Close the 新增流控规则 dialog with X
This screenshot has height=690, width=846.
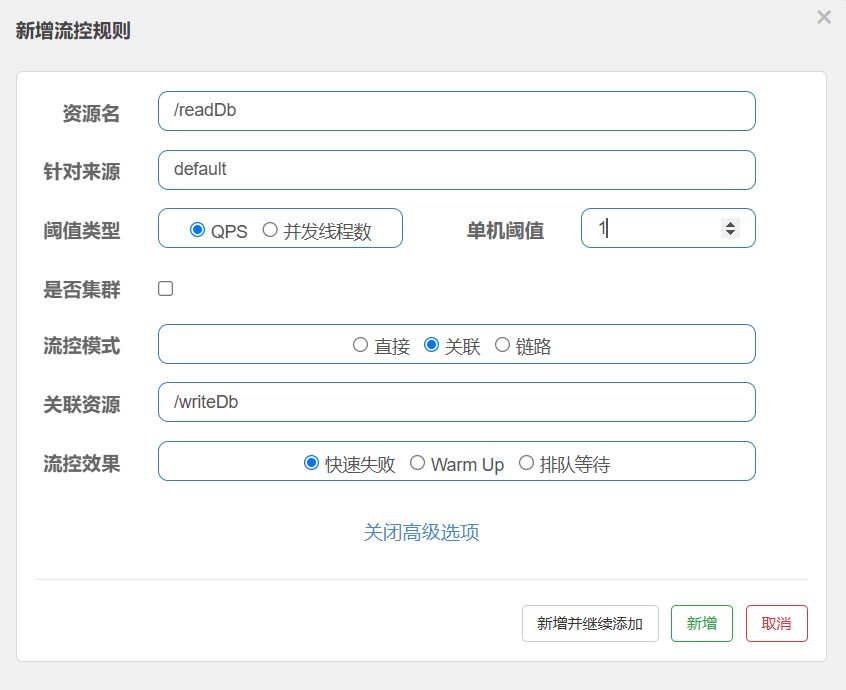(x=824, y=17)
